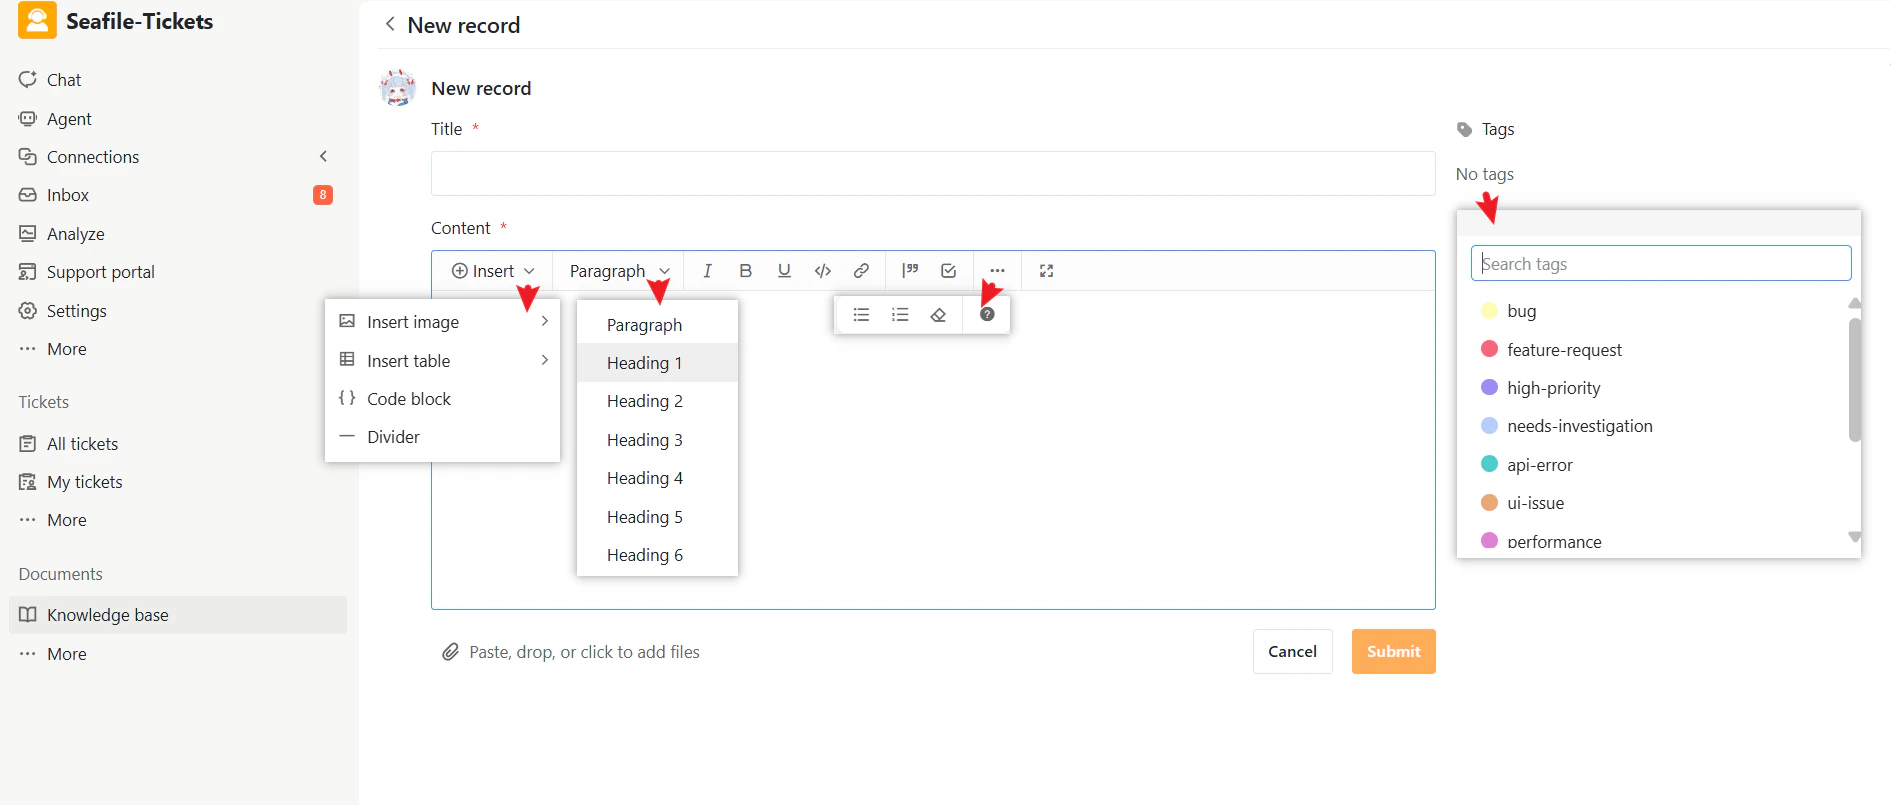1891x805 pixels.
Task: Select Heading 1 style
Action: [x=657, y=363]
